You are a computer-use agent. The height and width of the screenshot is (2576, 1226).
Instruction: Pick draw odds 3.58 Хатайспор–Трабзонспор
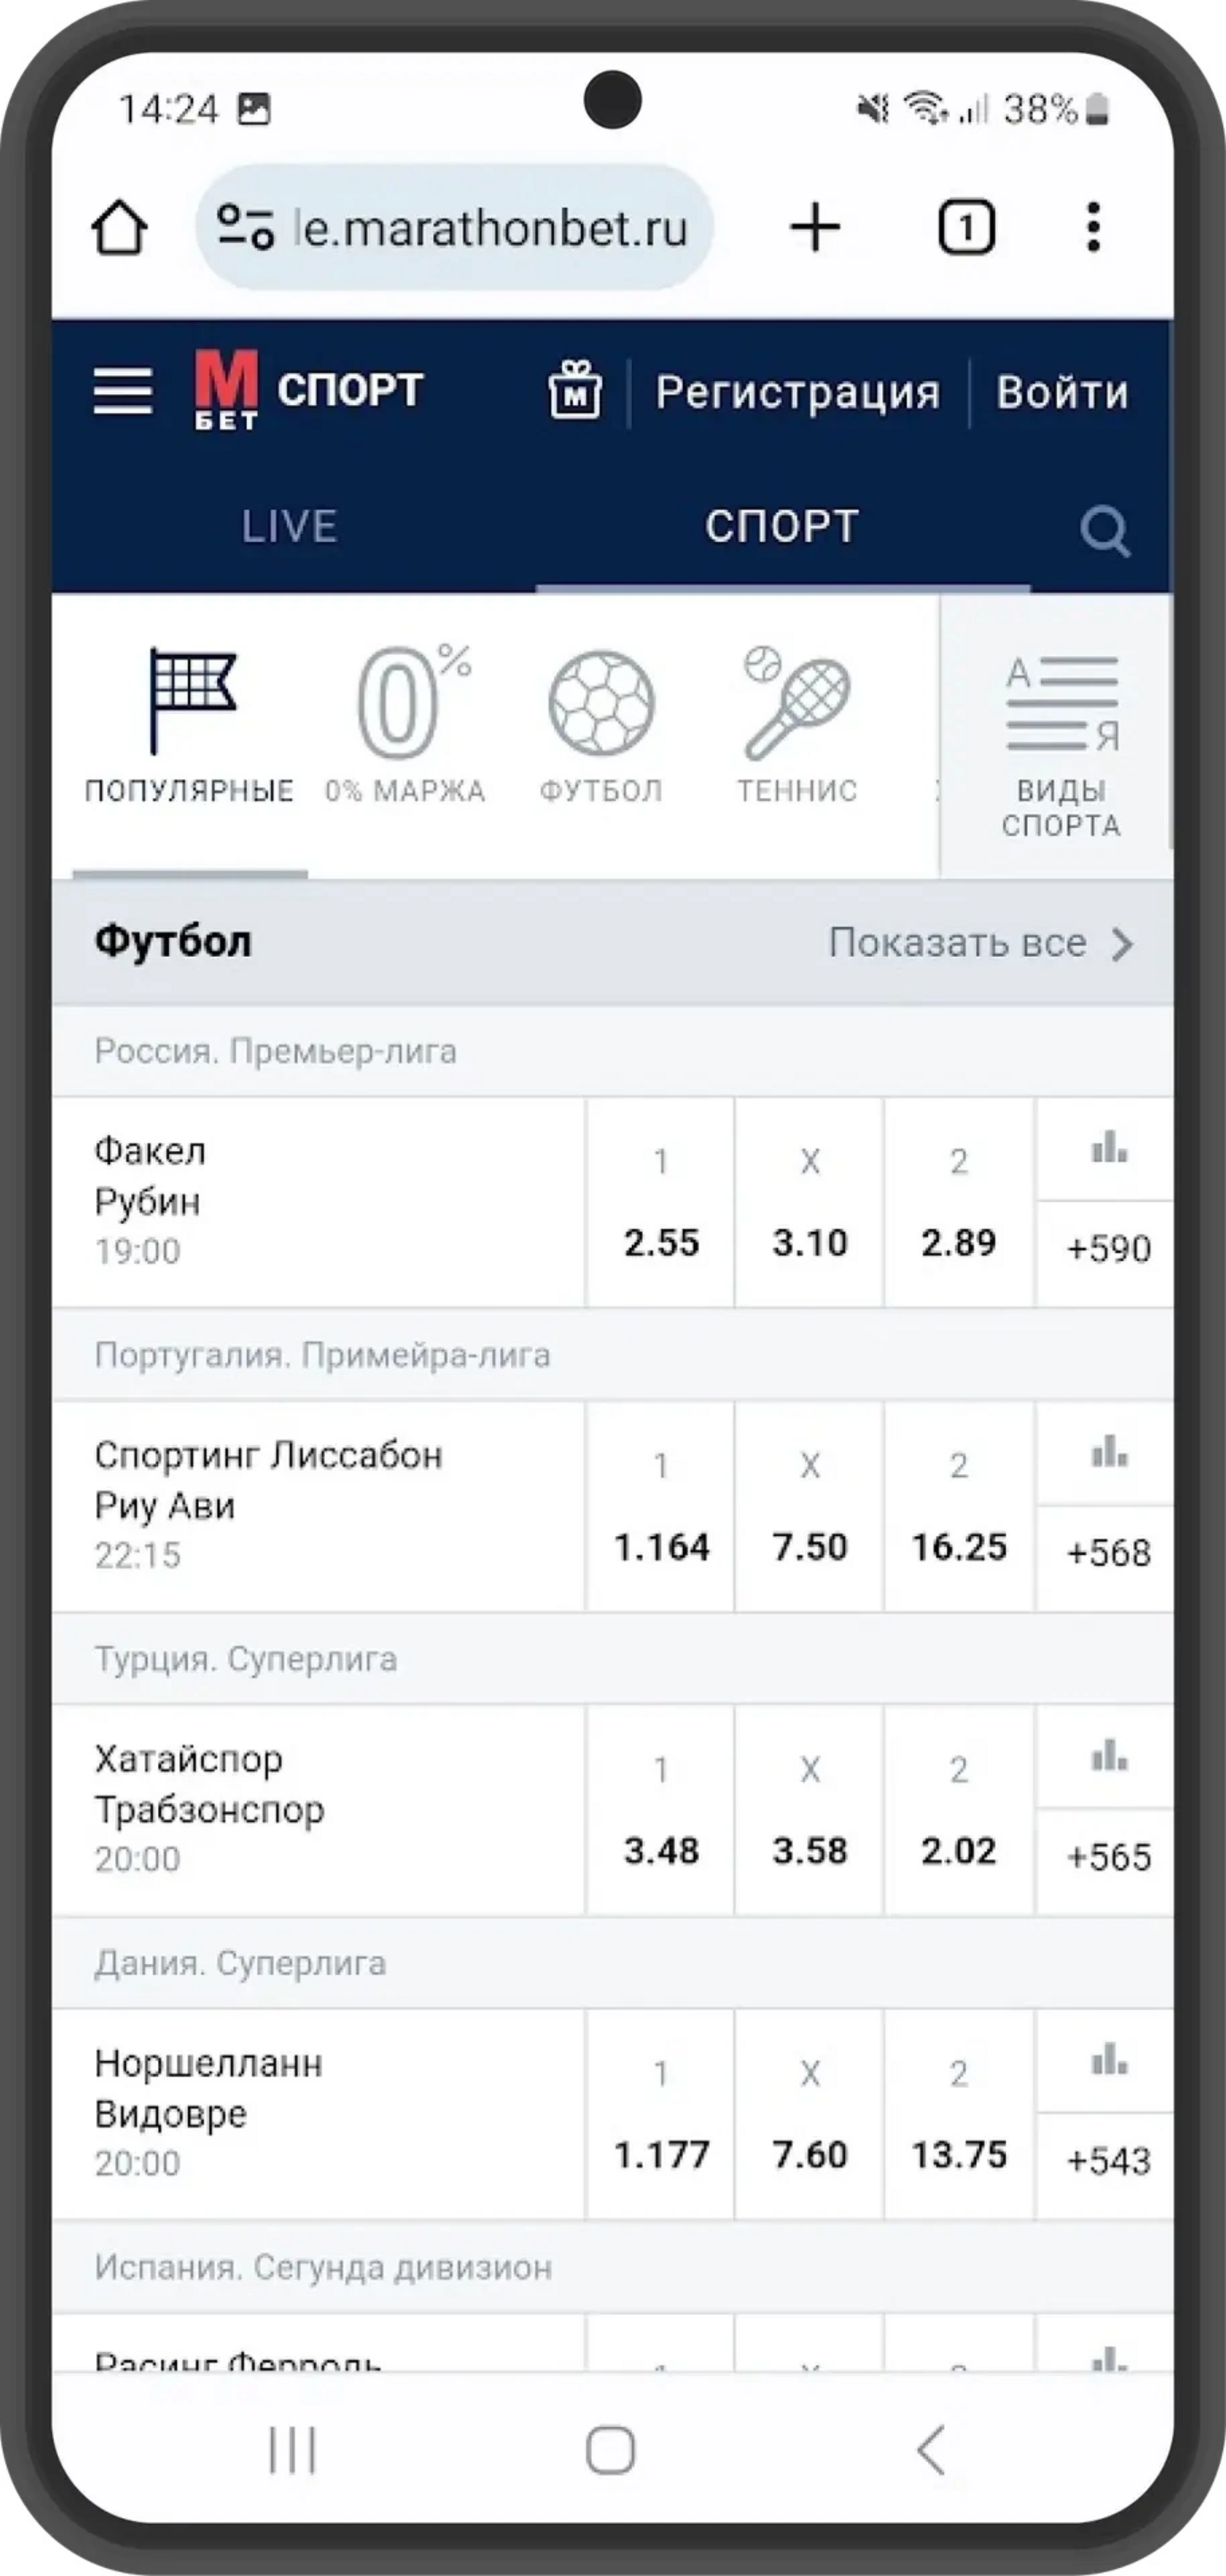809,1810
